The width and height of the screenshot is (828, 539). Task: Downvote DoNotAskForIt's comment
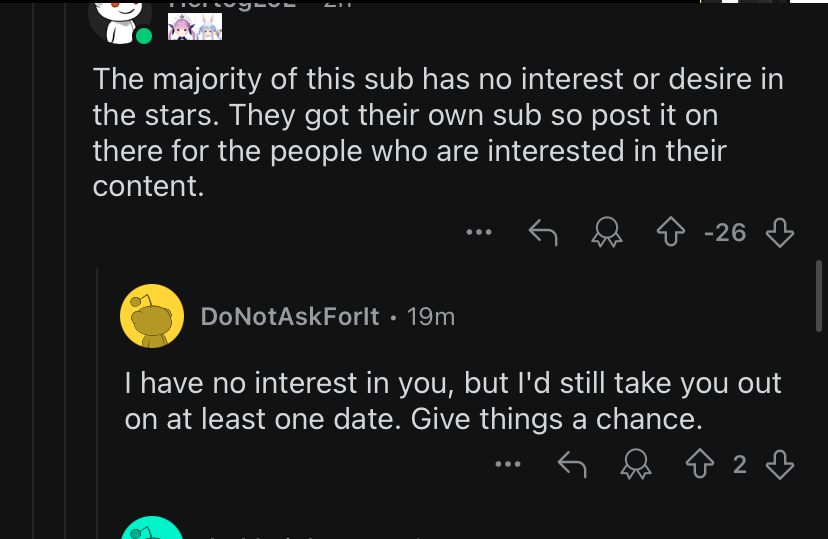[779, 464]
